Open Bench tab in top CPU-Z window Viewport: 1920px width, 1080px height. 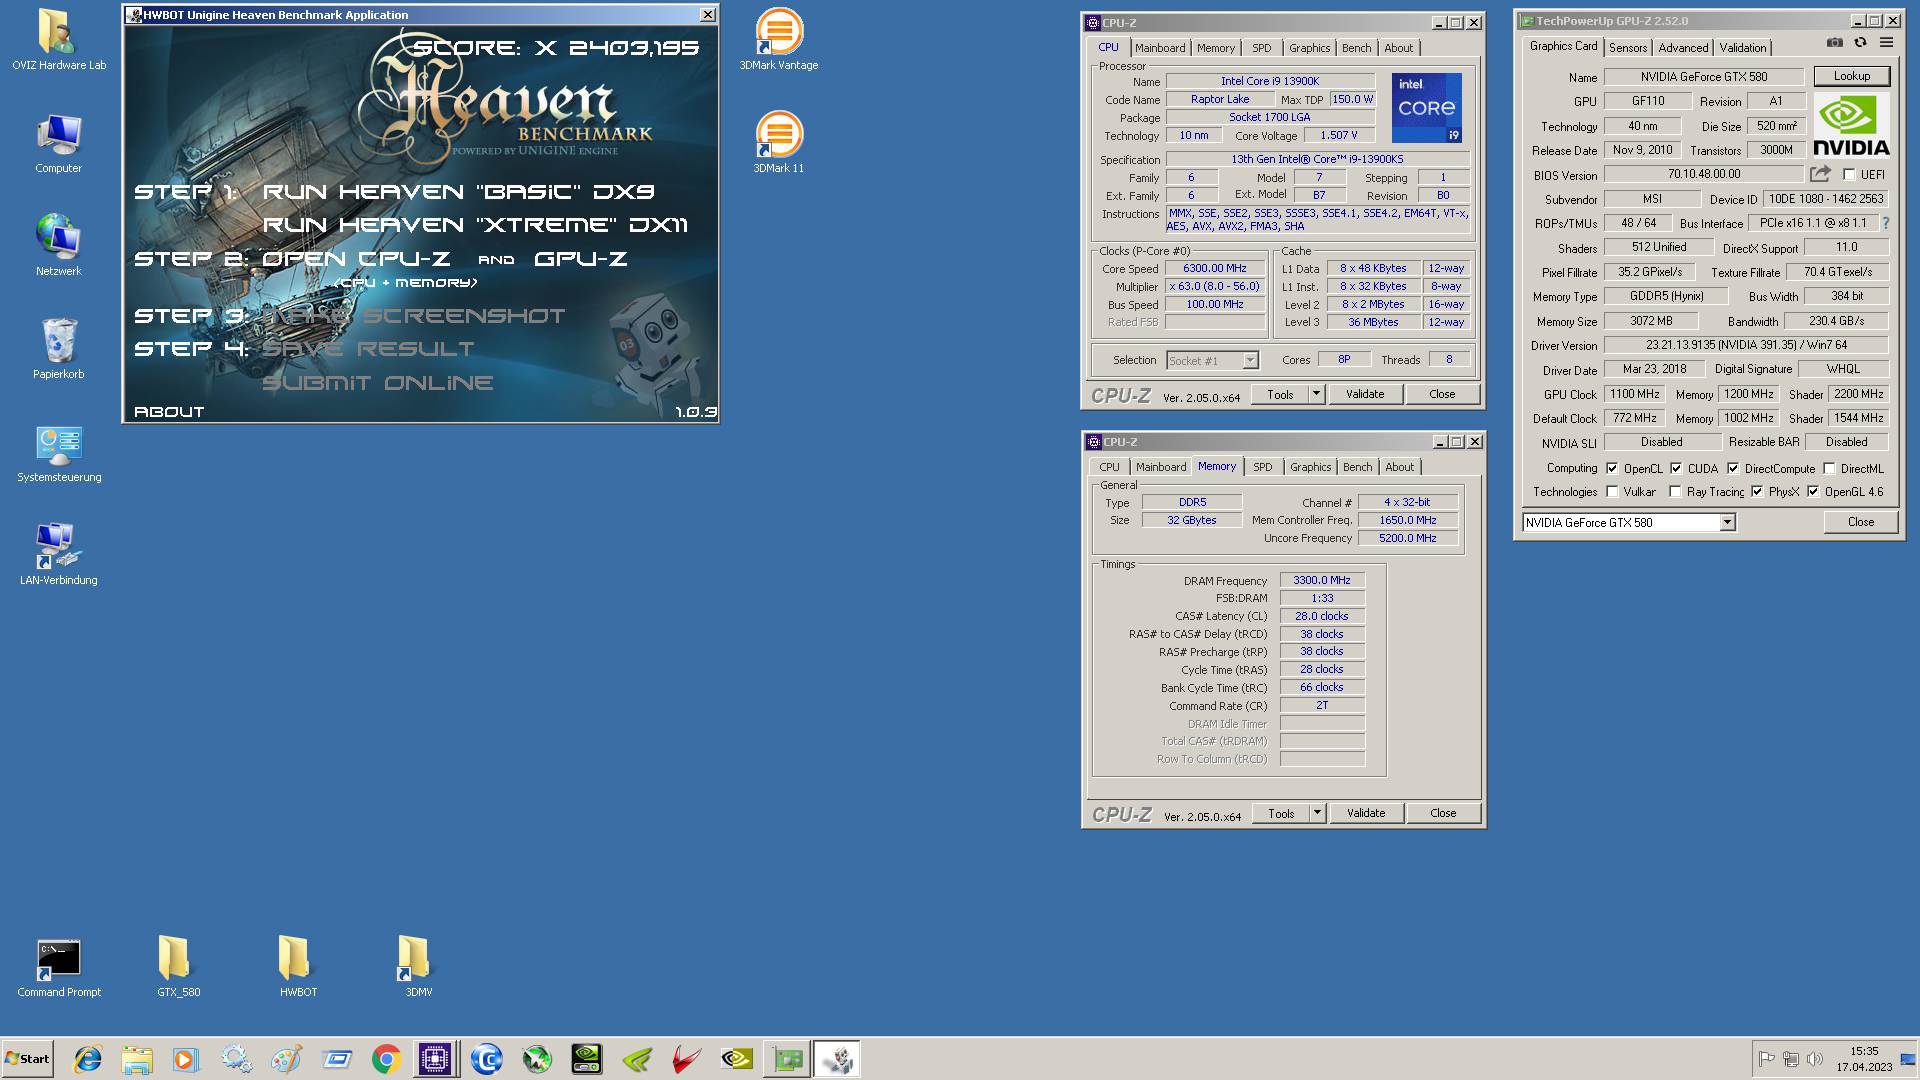[x=1356, y=48]
